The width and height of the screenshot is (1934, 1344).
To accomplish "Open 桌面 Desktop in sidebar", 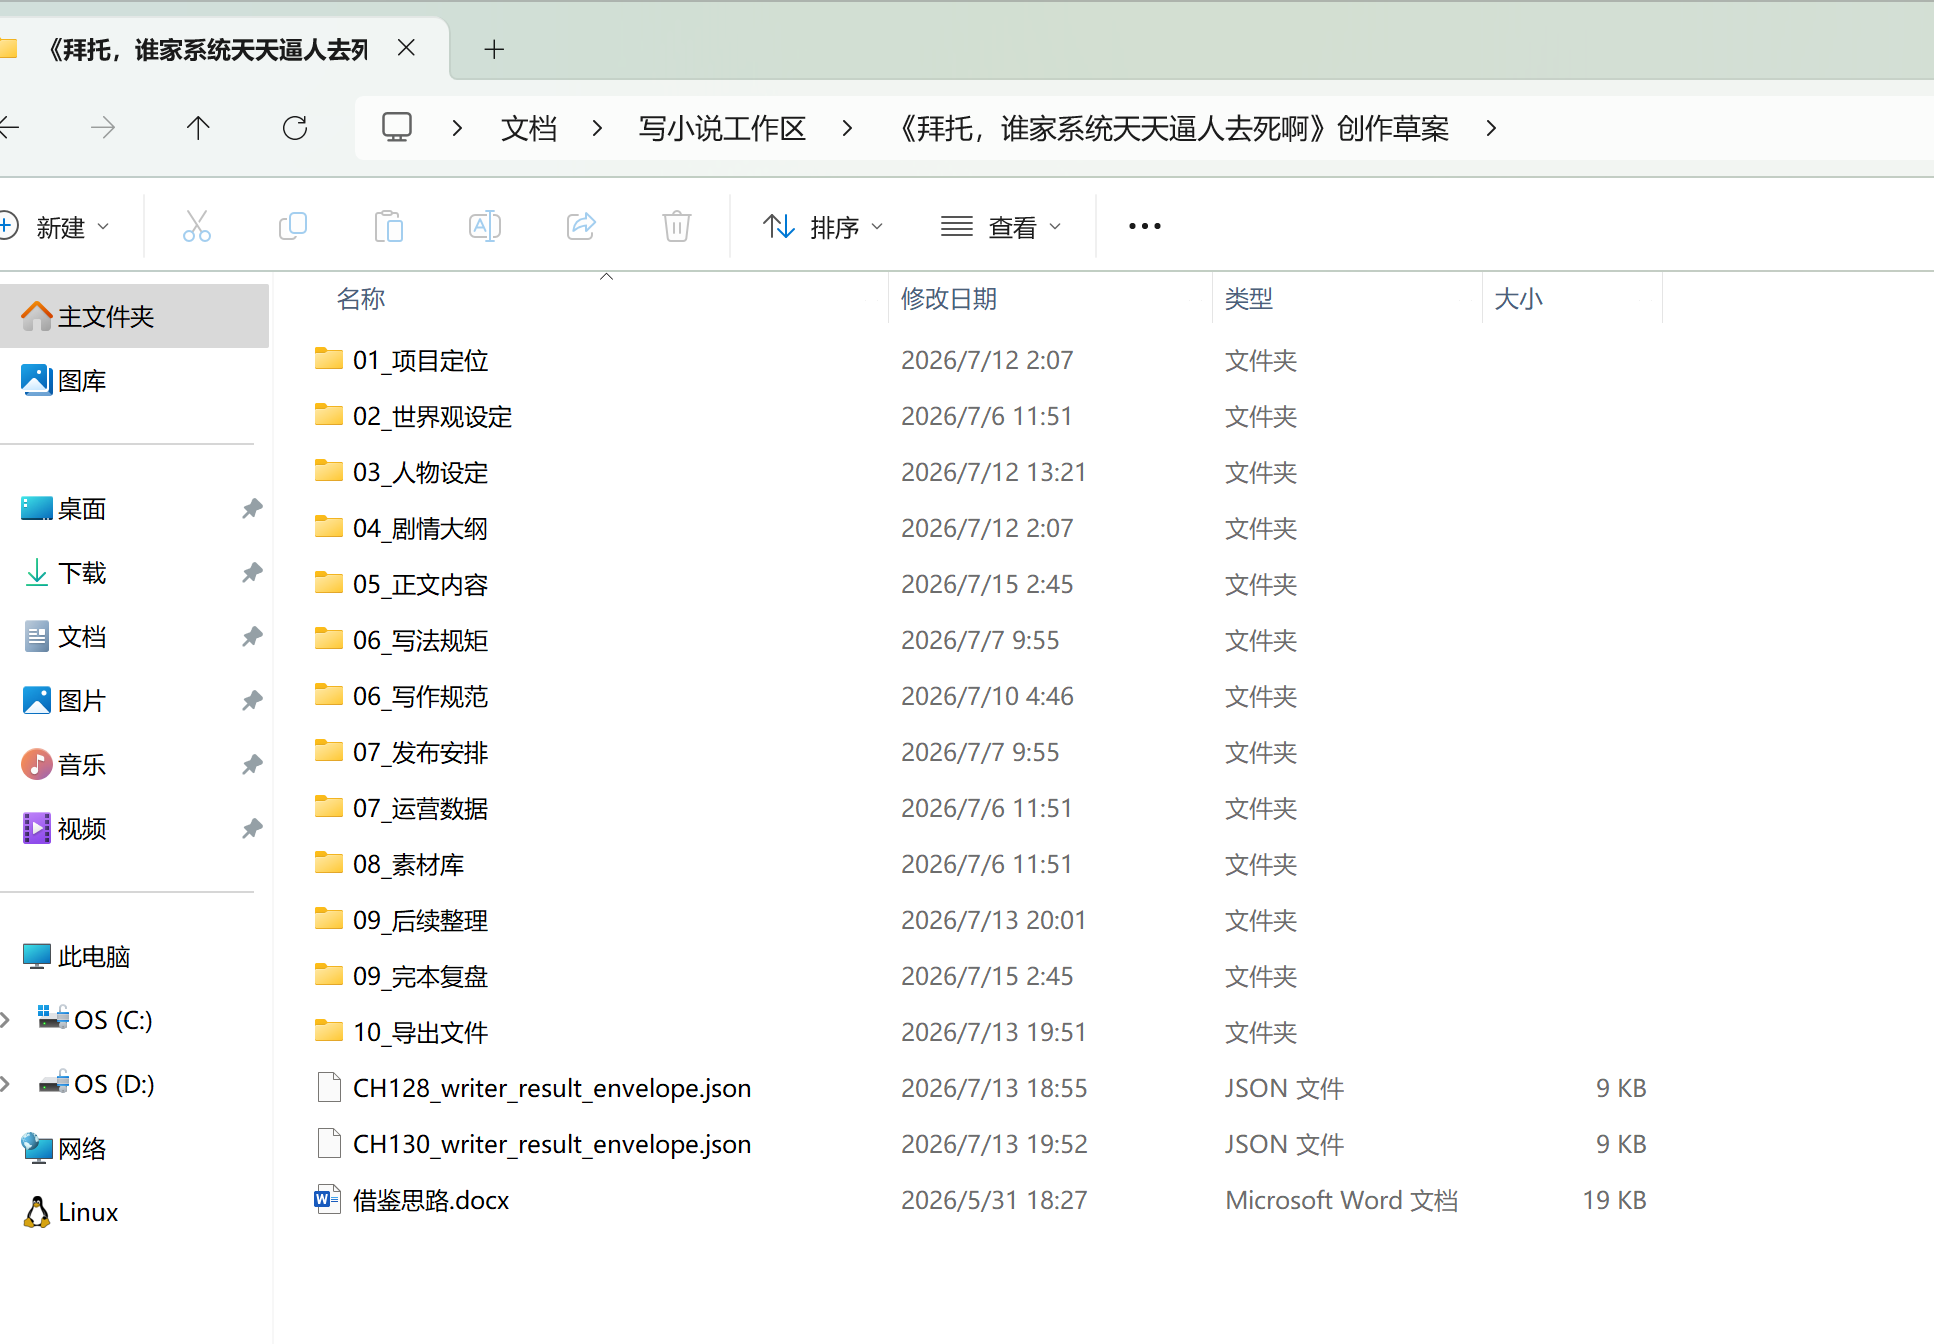I will [134, 508].
